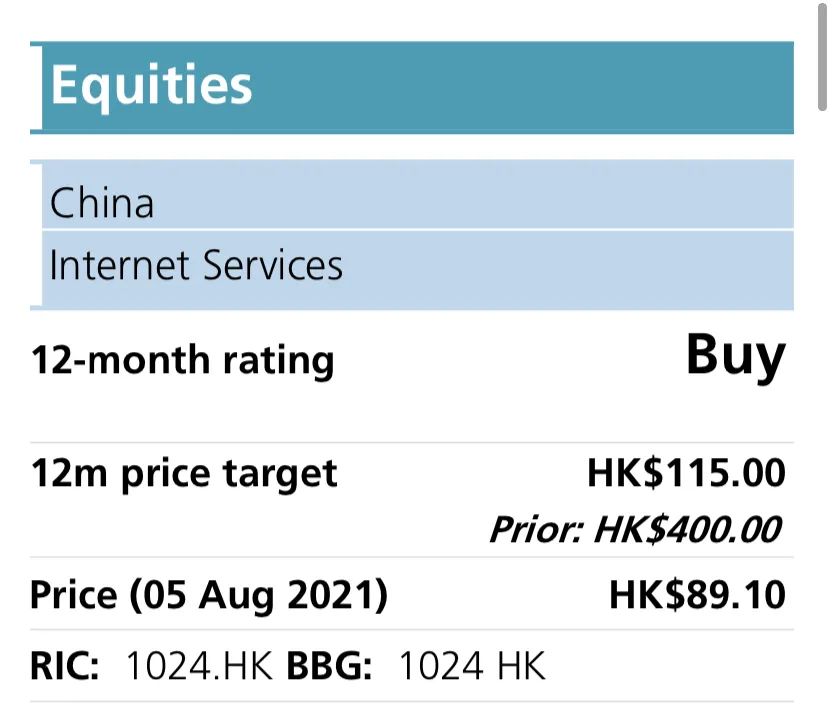Click the word China

(x=102, y=203)
